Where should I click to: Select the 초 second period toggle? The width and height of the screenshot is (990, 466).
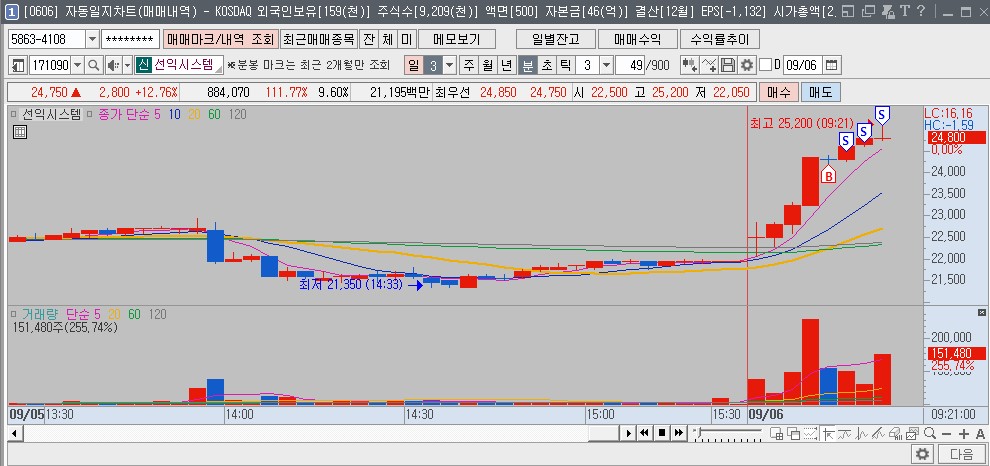point(546,65)
